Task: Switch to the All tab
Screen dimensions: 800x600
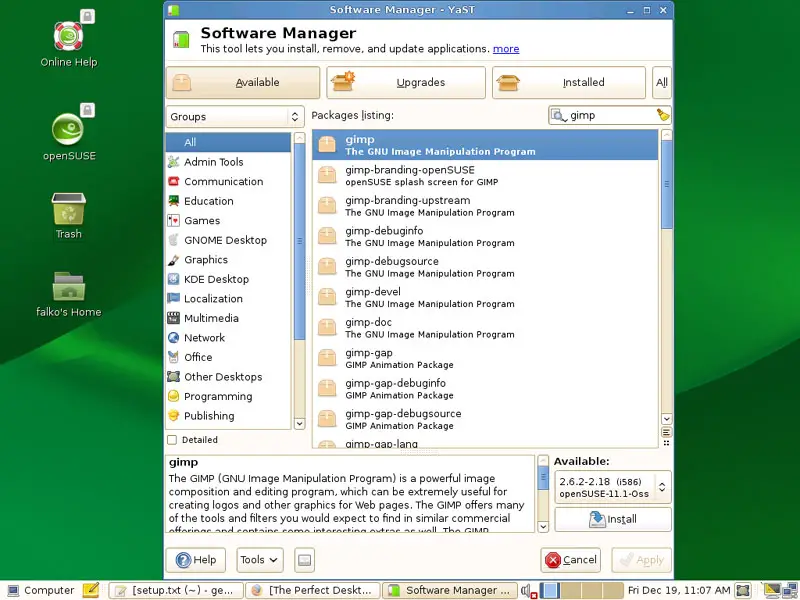Action: pyautogui.click(x=662, y=82)
